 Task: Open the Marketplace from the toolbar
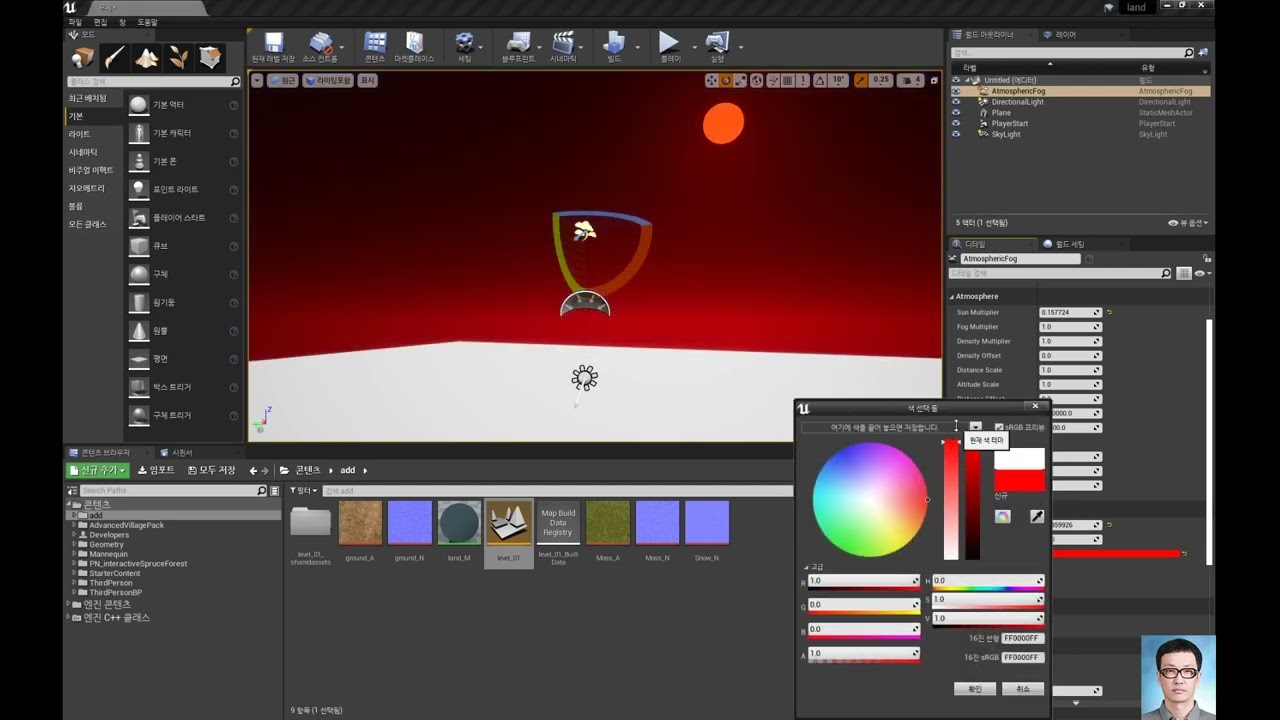pyautogui.click(x=414, y=45)
